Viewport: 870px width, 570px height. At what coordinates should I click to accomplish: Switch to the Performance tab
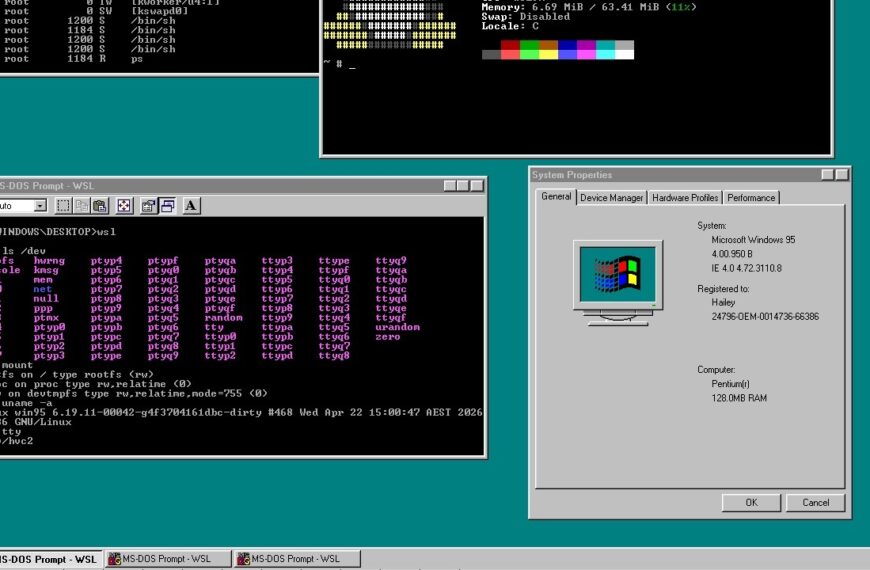[751, 198]
